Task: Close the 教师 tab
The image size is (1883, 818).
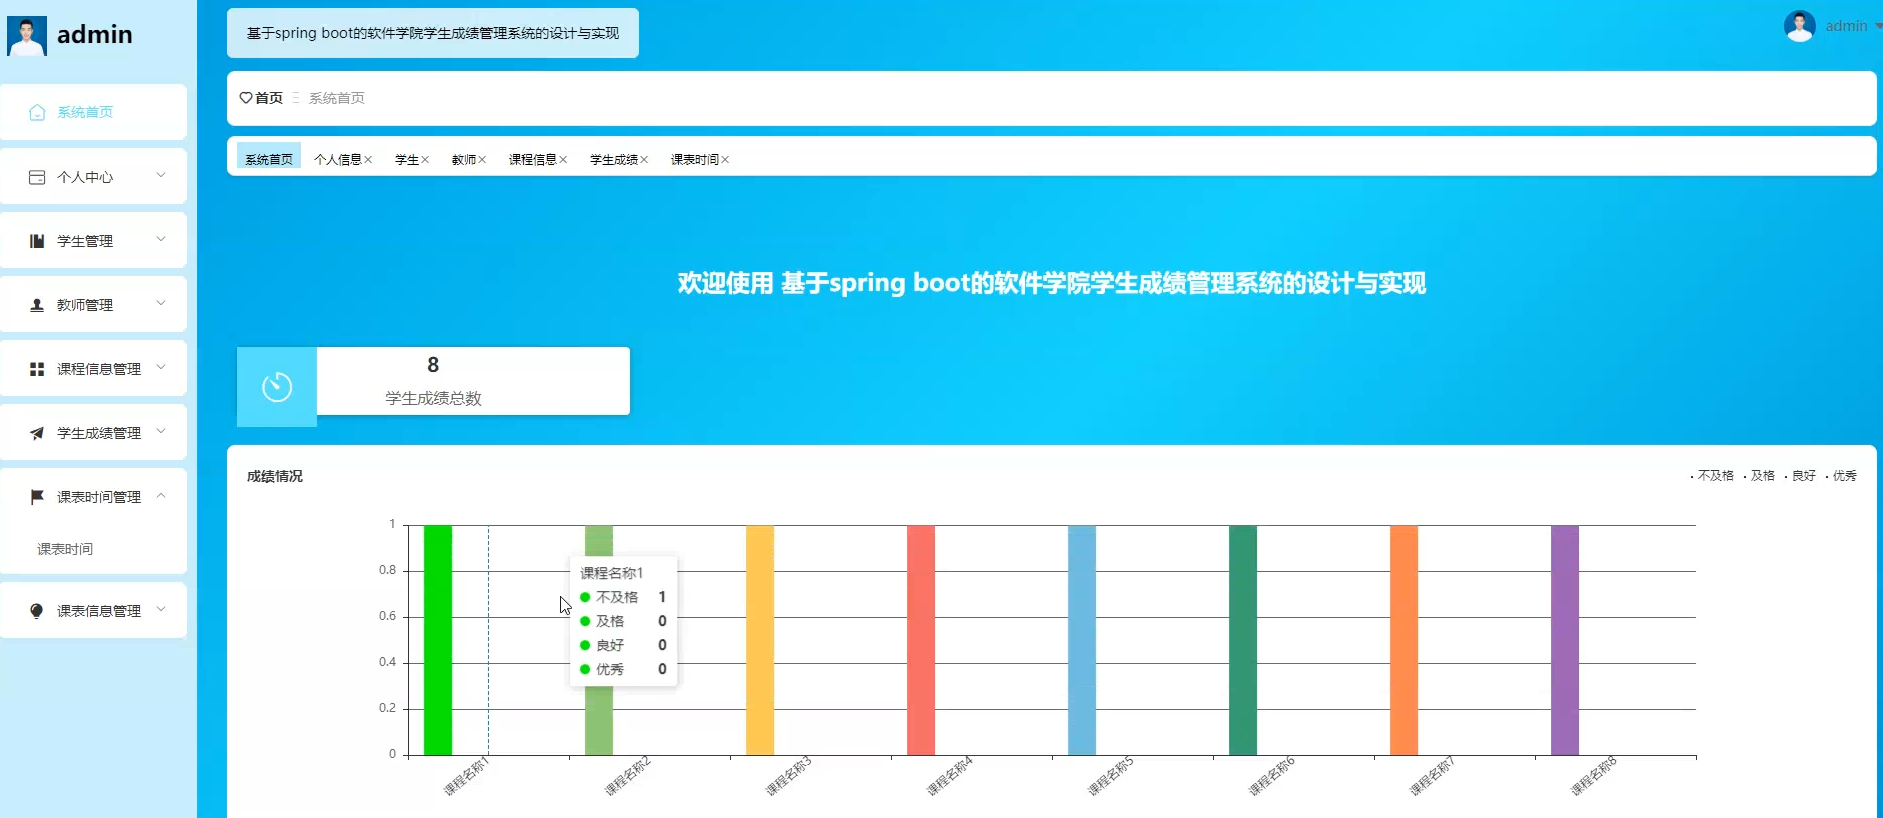Action: click(x=482, y=160)
